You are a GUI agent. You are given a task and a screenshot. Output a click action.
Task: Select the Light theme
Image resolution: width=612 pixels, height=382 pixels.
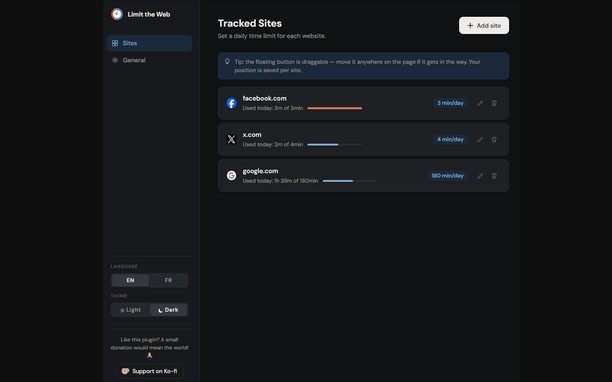click(130, 310)
